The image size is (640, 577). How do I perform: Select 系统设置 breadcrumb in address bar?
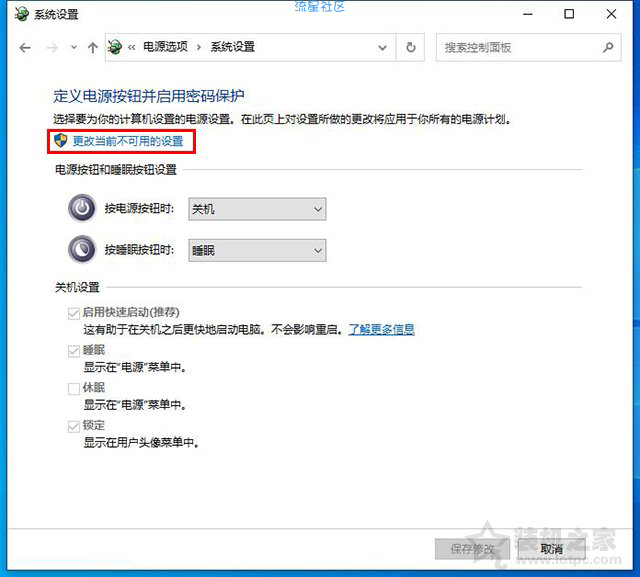[233, 47]
